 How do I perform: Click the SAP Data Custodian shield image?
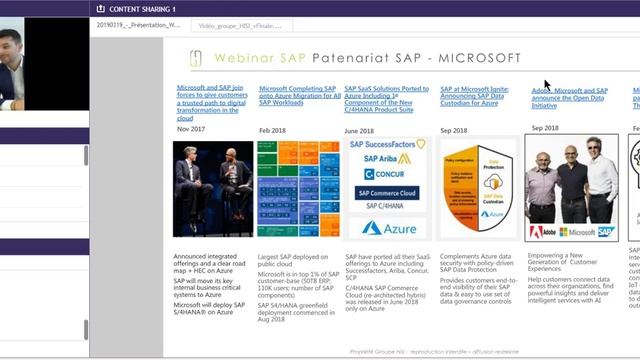(478, 188)
